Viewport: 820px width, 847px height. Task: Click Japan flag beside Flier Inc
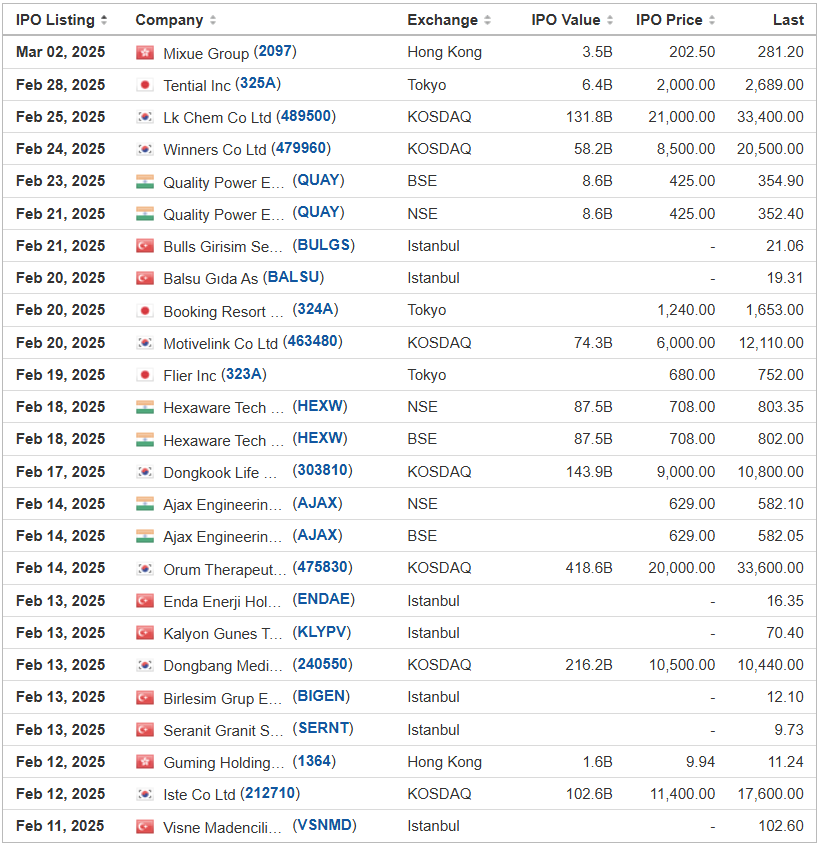coord(145,375)
